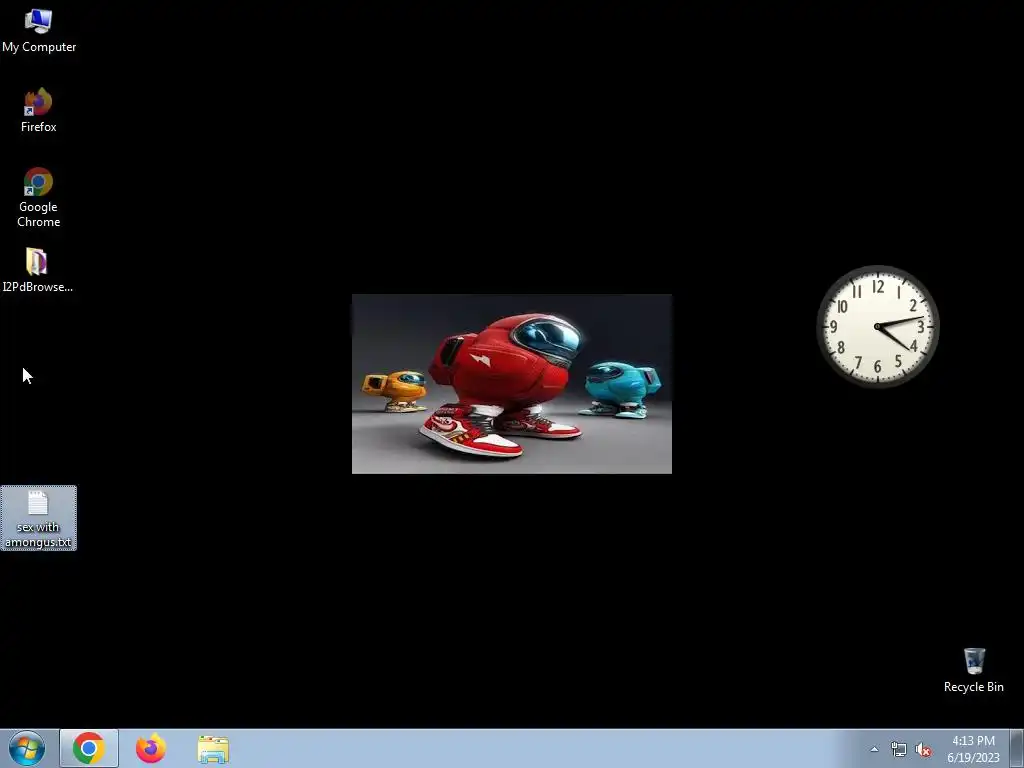Open the clock showing 4:13 PM
Screen dimensions: 1024x768
click(973, 749)
